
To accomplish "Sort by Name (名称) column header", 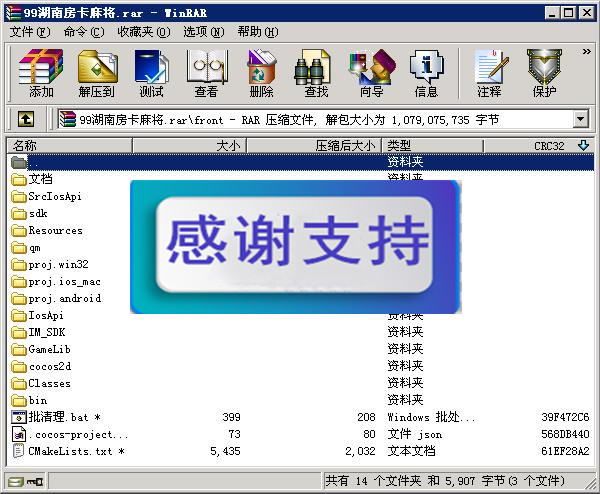I will tap(70, 146).
